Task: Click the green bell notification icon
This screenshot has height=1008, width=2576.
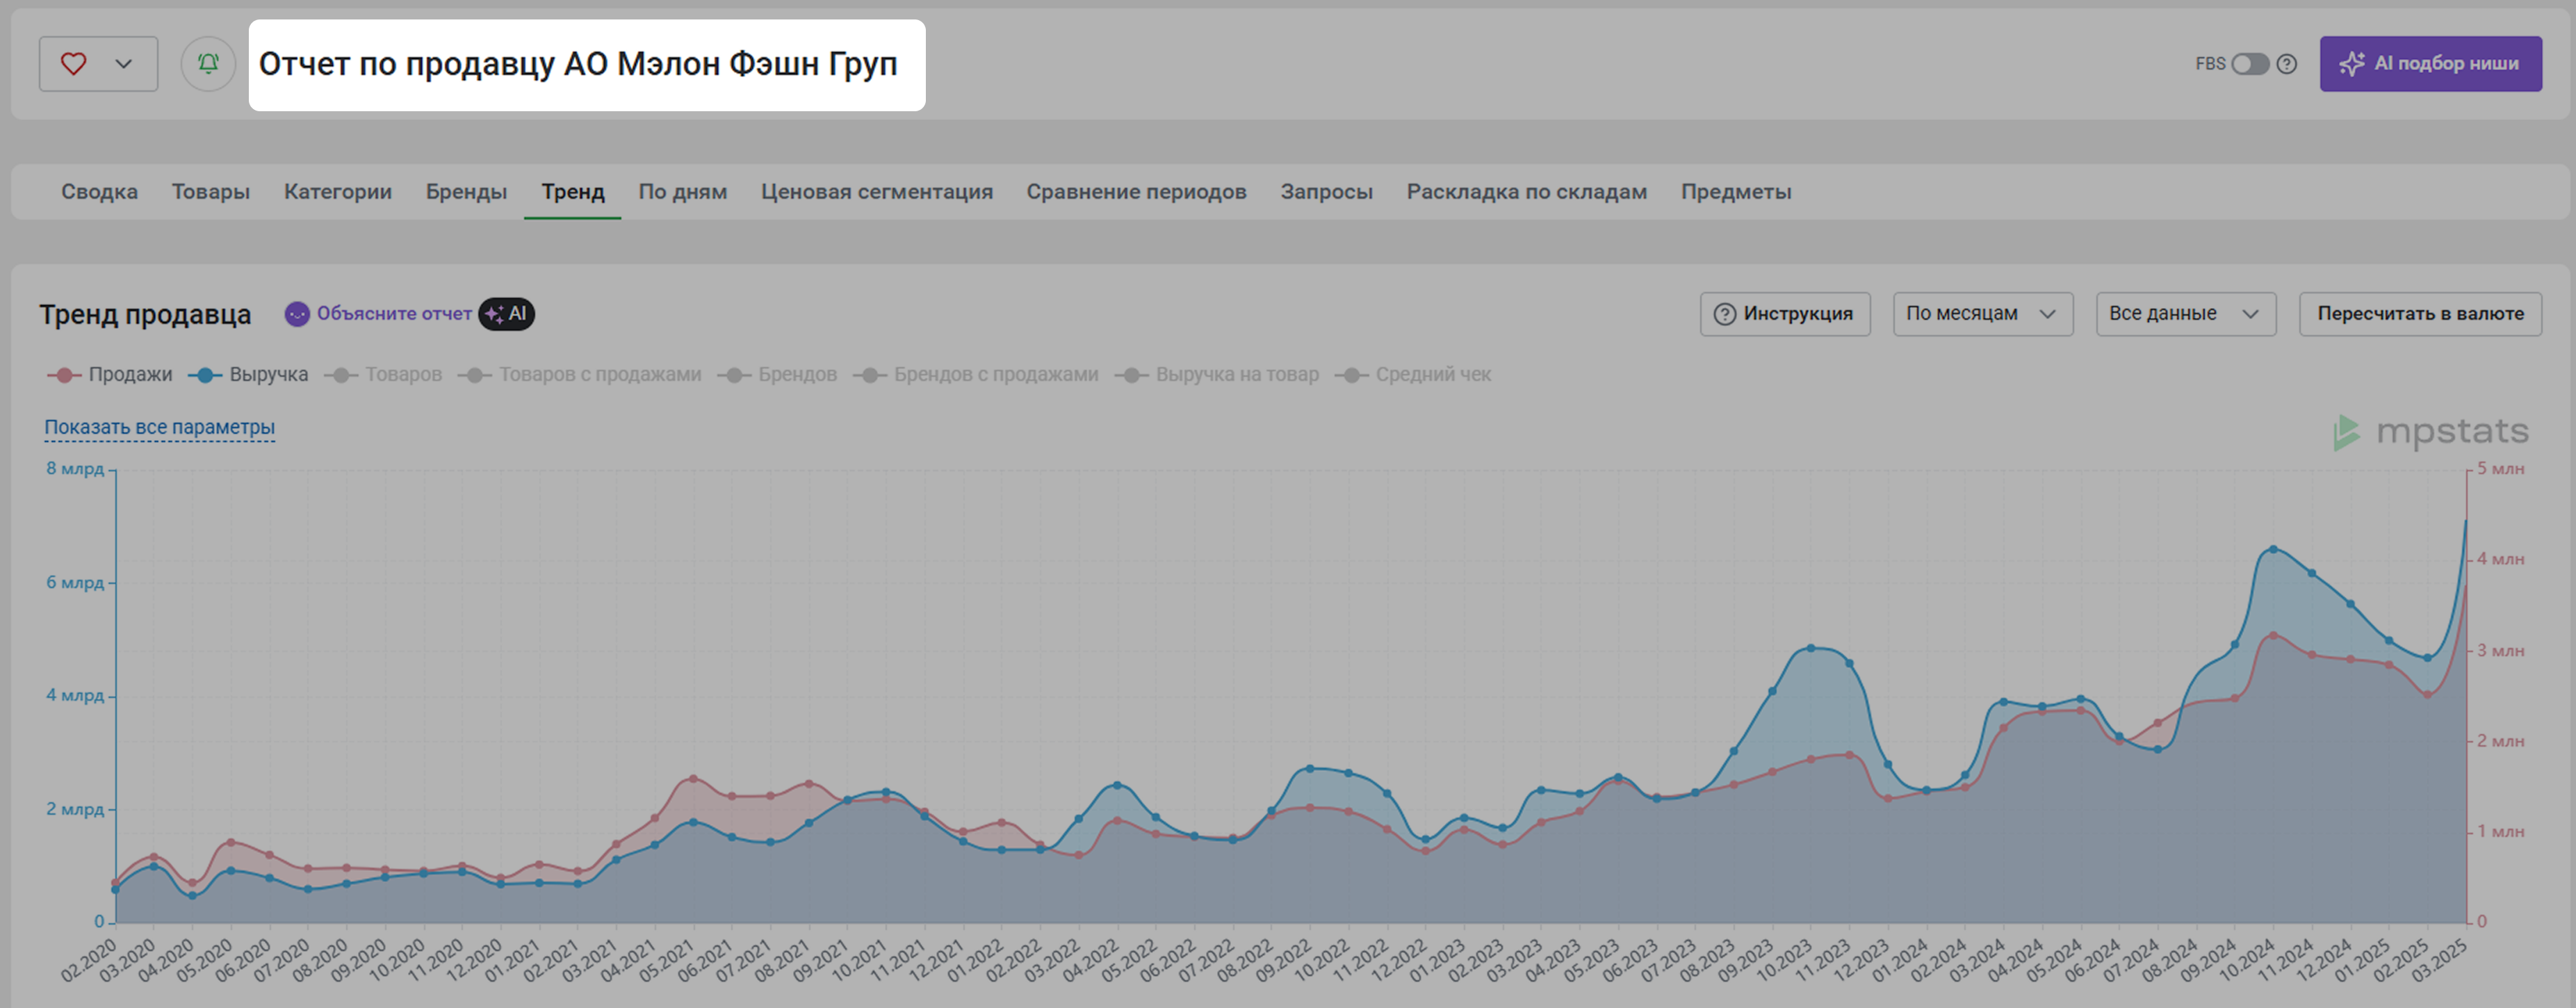Action: click(x=208, y=64)
